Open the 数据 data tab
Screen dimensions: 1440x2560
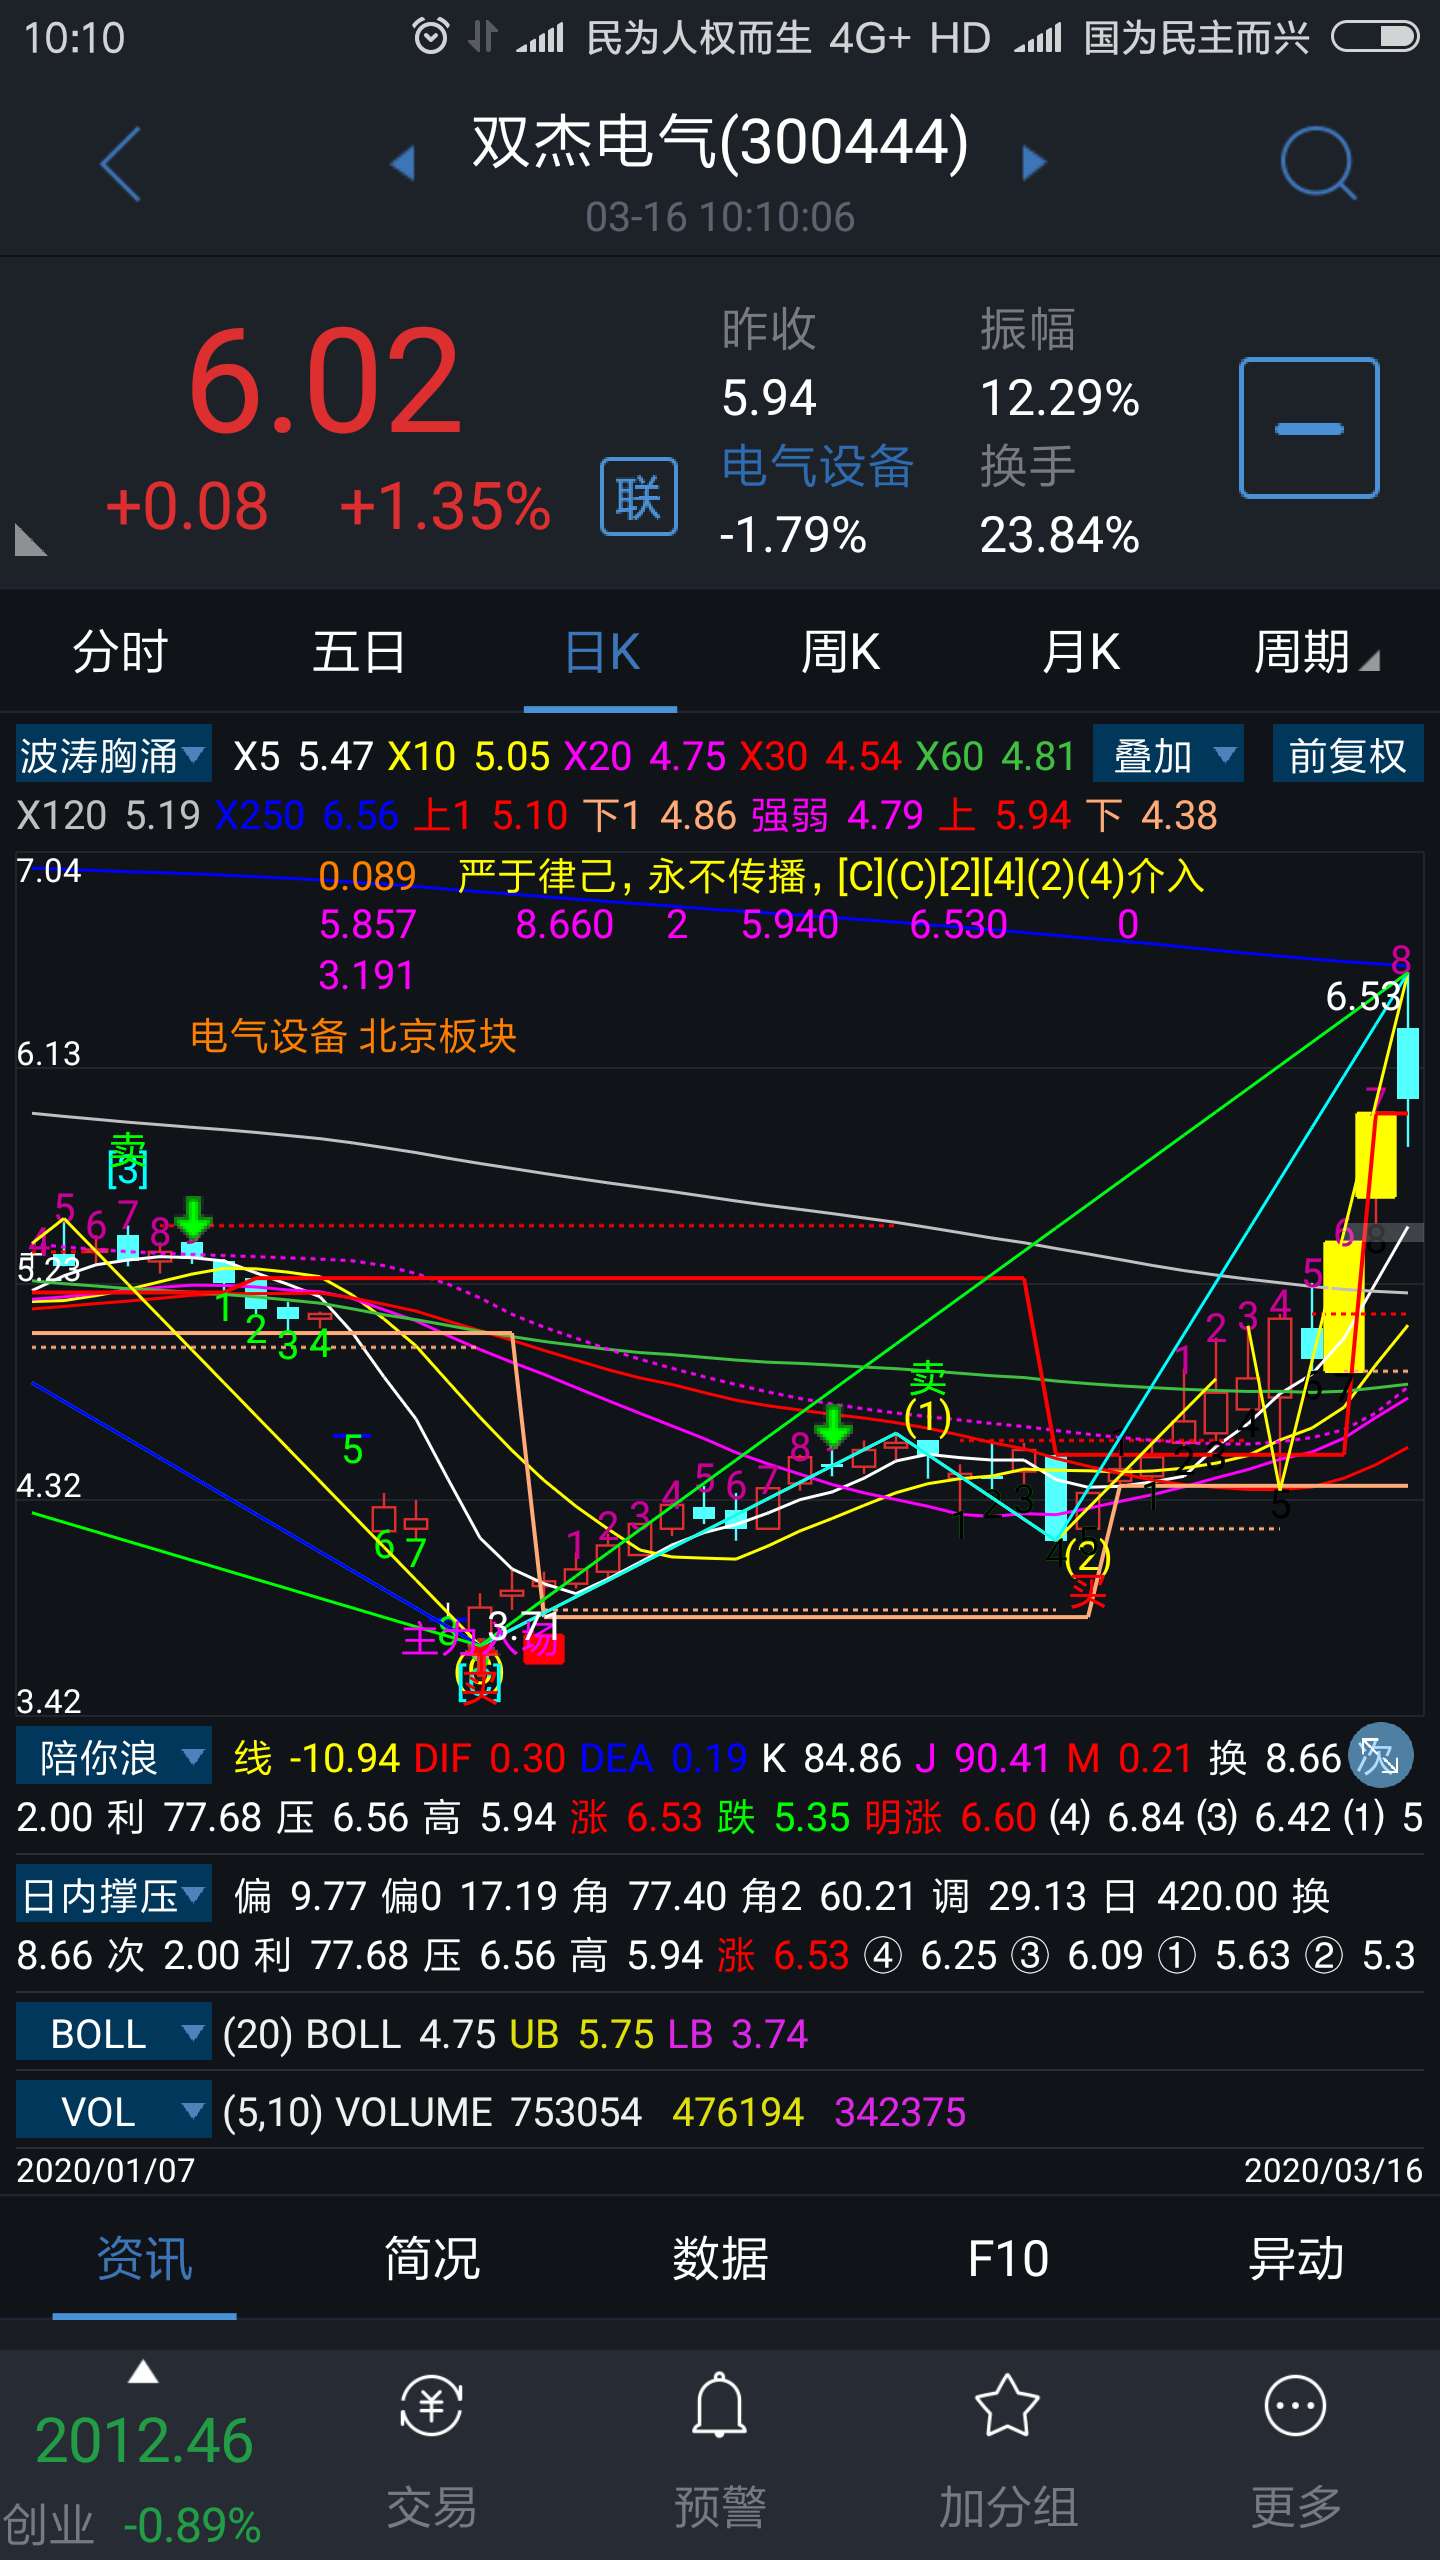point(720,2259)
